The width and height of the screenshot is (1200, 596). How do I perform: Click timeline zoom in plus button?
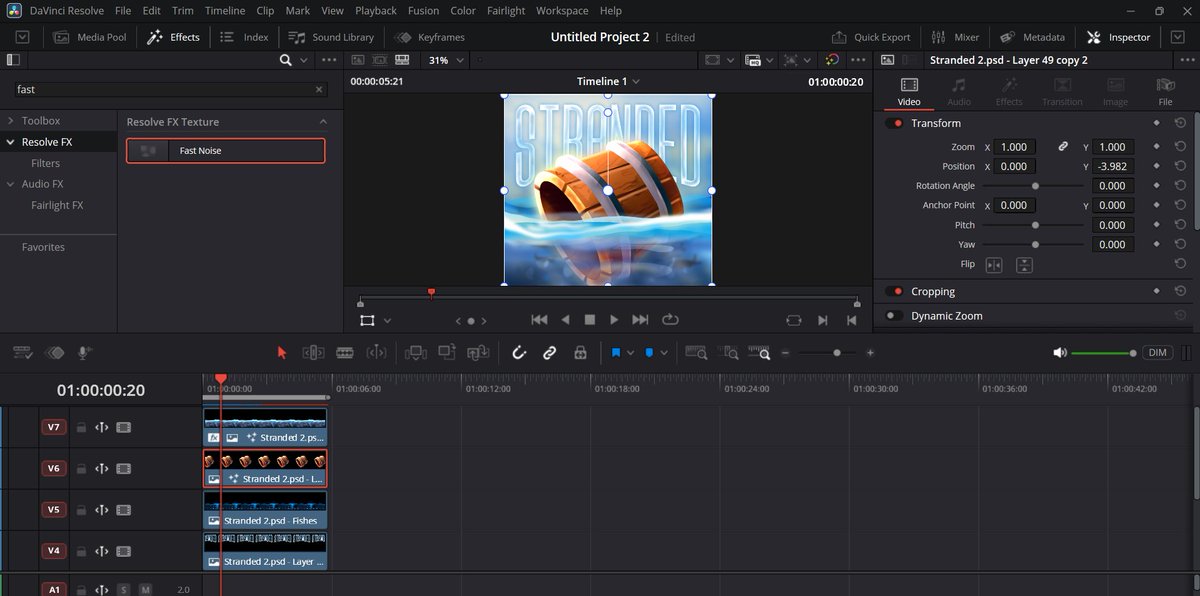870,353
